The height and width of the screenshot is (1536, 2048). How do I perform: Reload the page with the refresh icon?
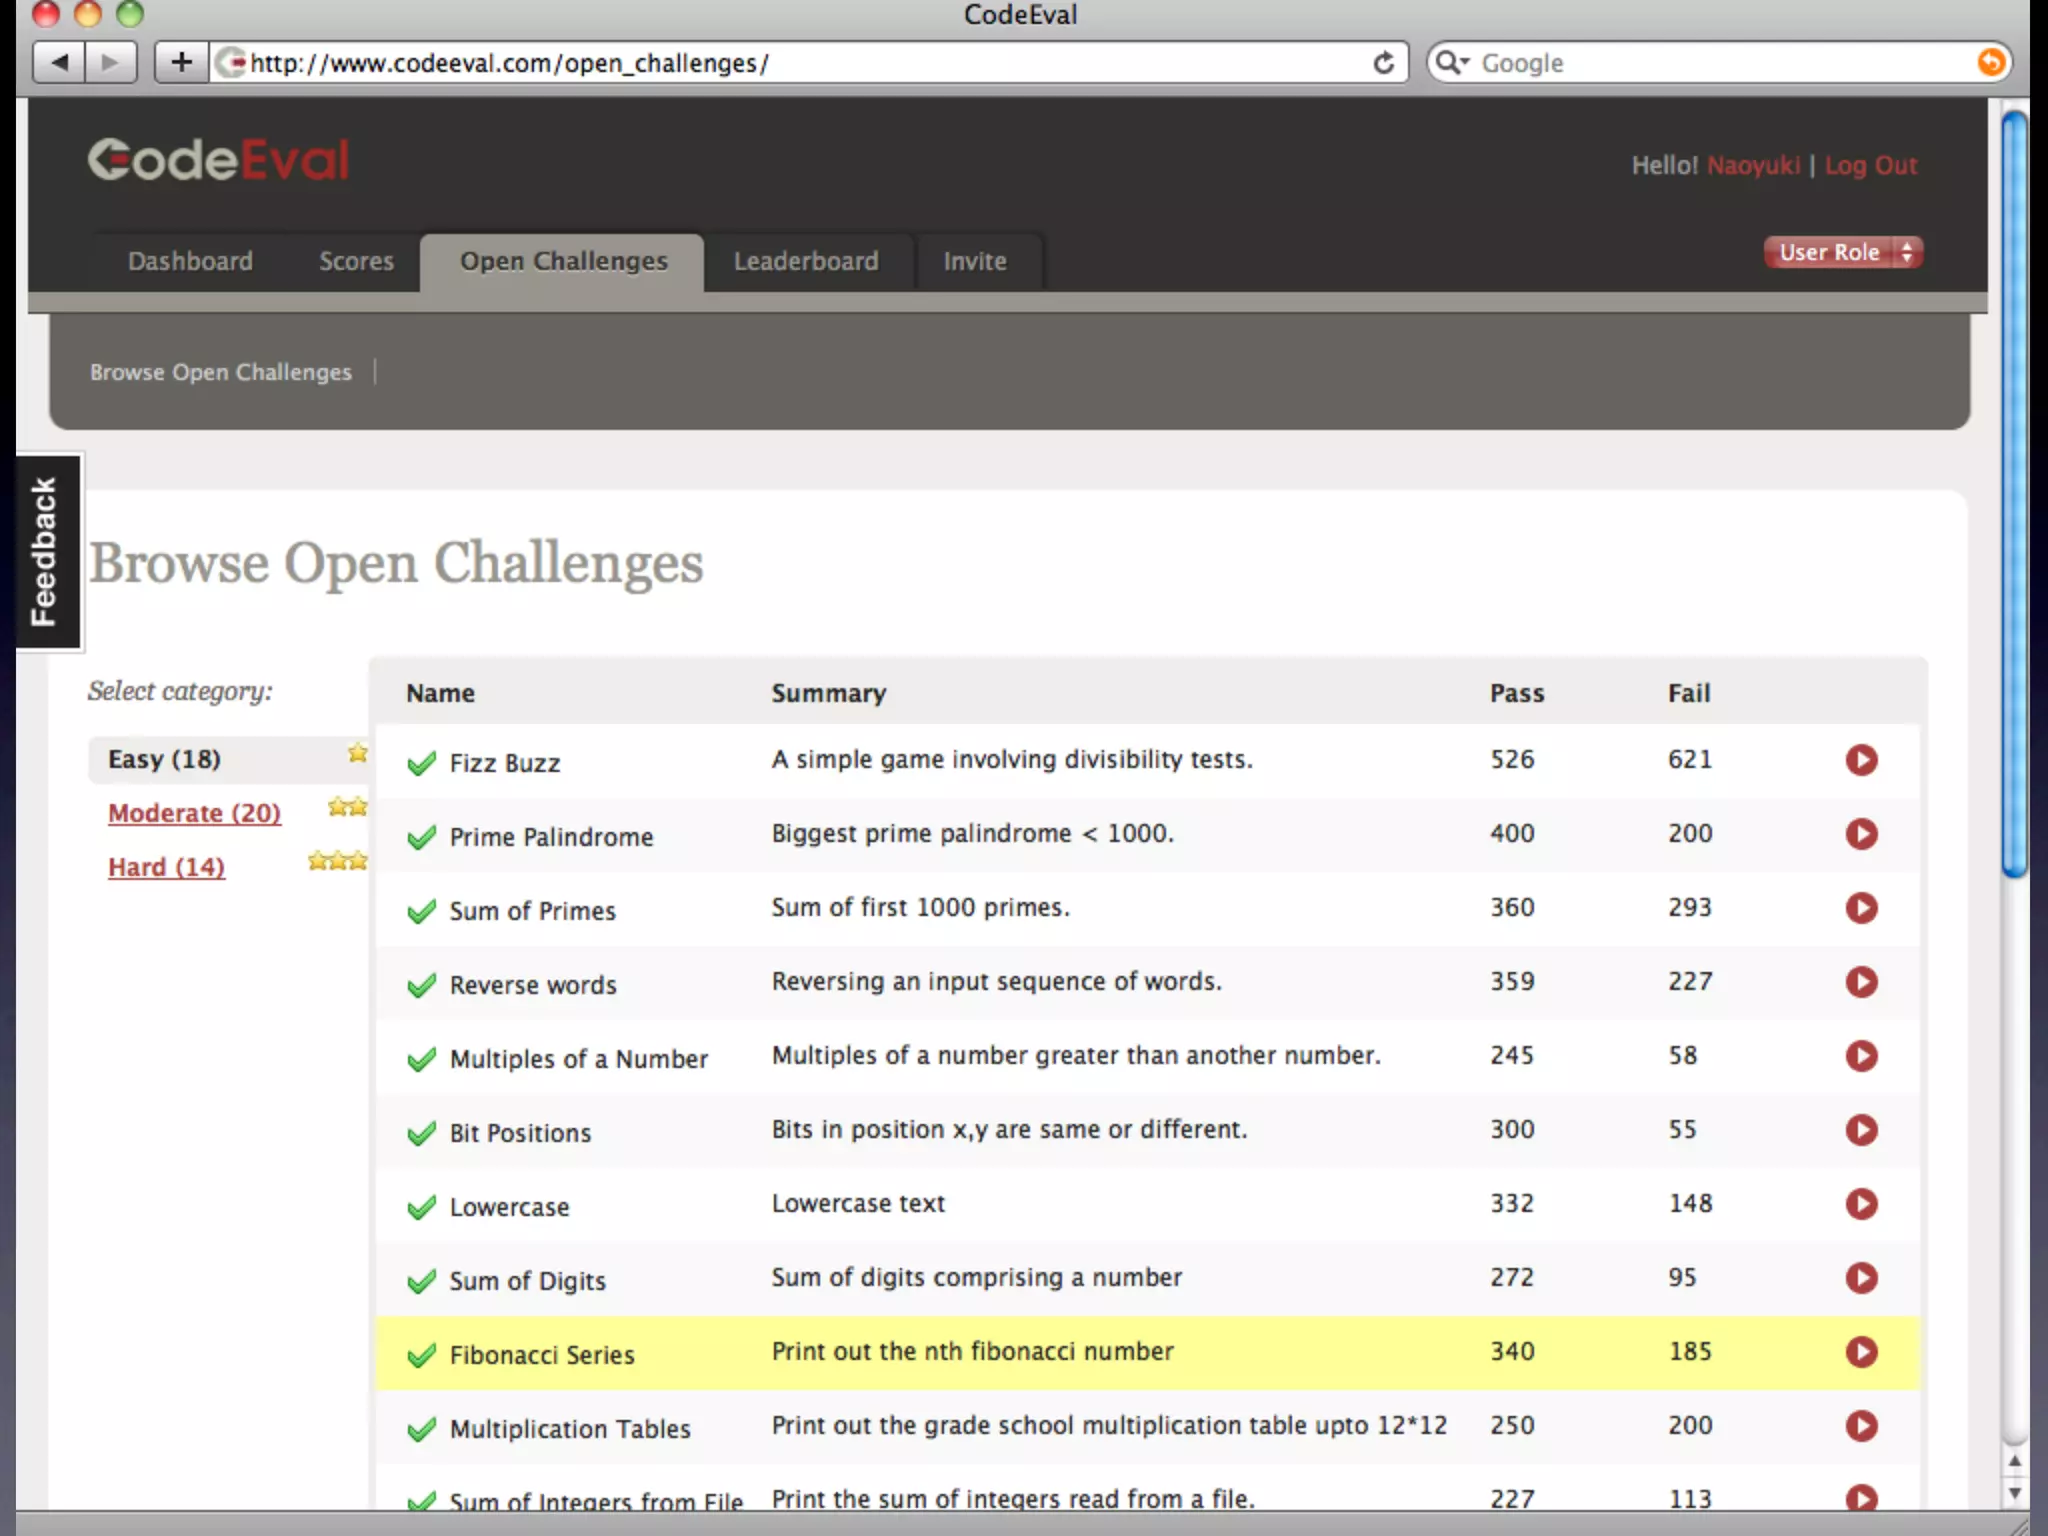click(x=1383, y=63)
